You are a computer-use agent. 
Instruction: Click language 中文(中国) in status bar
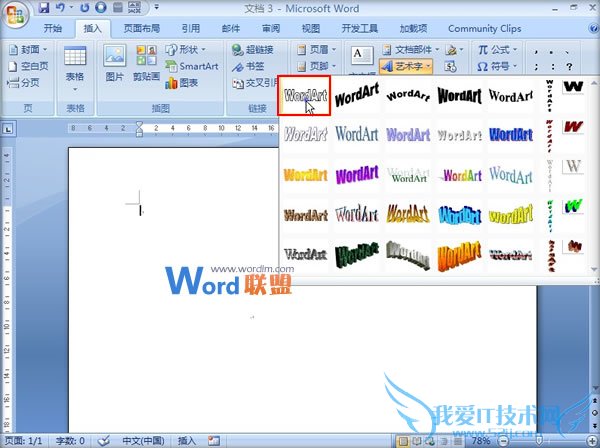click(143, 441)
